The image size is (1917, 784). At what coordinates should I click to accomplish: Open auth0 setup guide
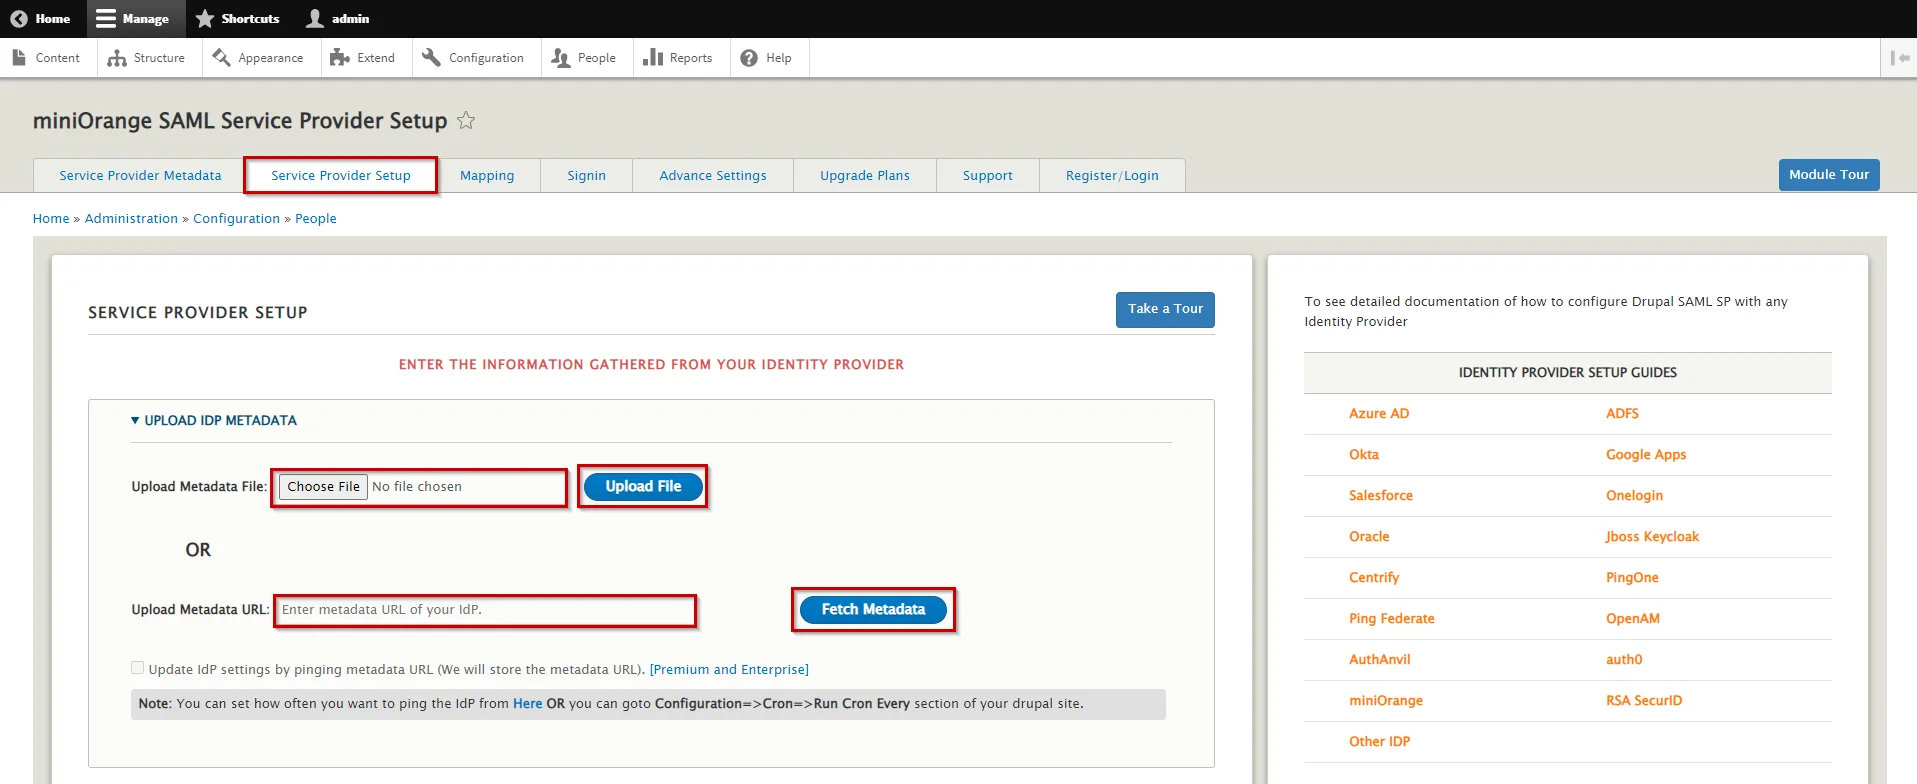pos(1624,659)
